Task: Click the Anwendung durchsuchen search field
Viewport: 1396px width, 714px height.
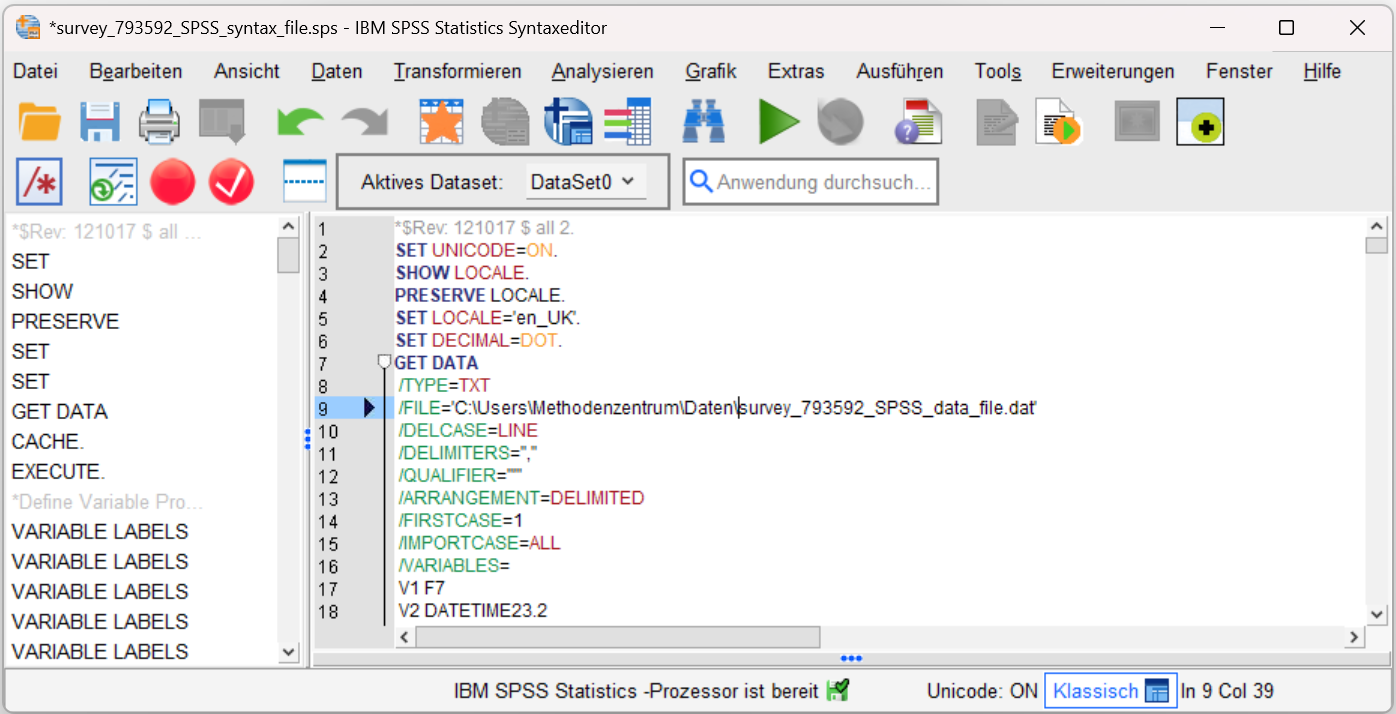Action: pos(822,182)
